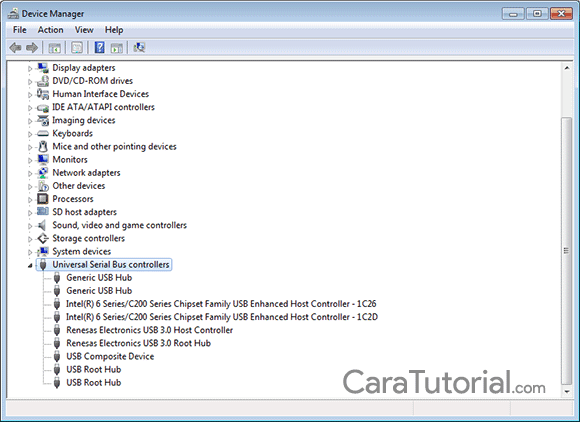Click the Properties toolbar icon

point(77,48)
